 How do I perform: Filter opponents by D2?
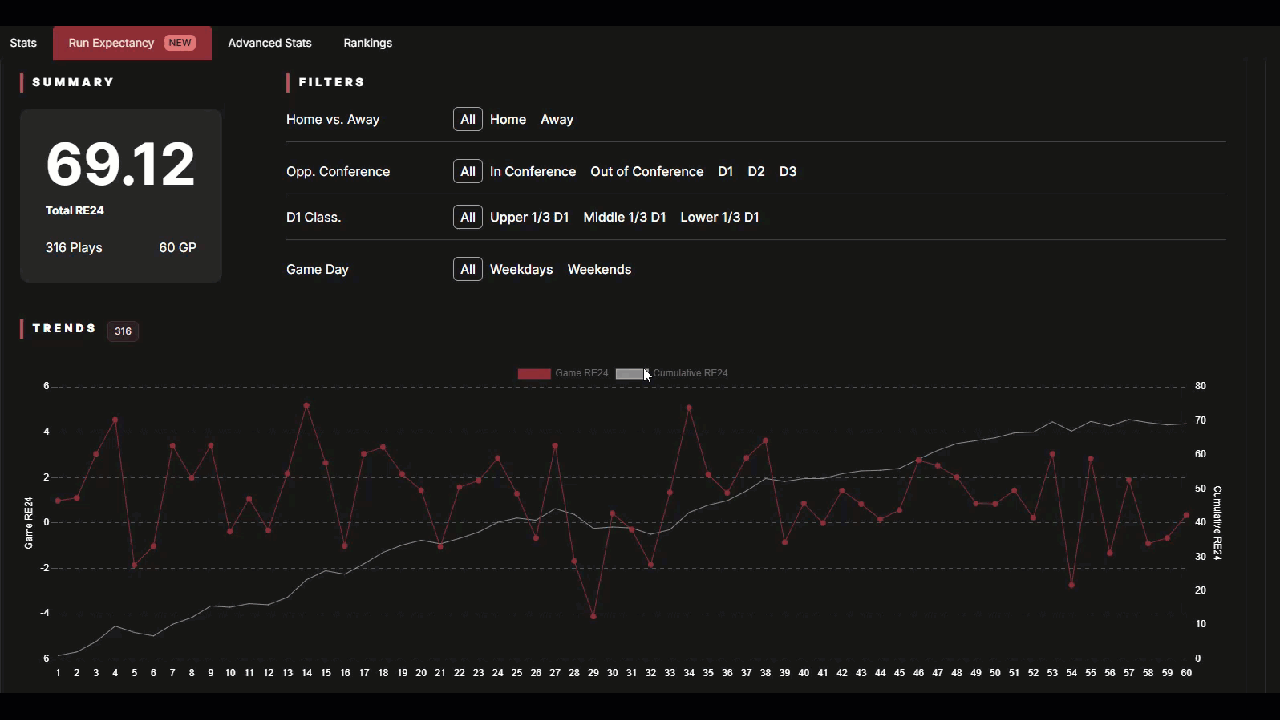pos(756,171)
